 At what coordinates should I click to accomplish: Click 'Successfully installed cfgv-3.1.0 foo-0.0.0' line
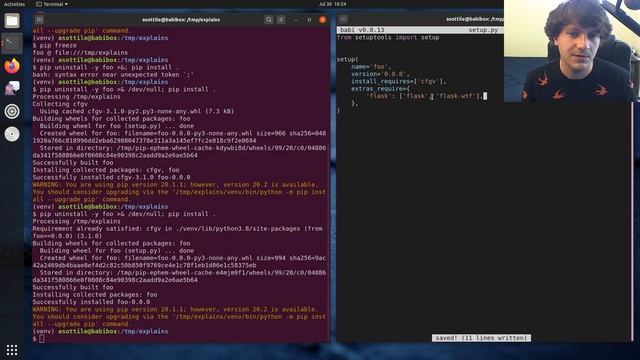point(111,178)
